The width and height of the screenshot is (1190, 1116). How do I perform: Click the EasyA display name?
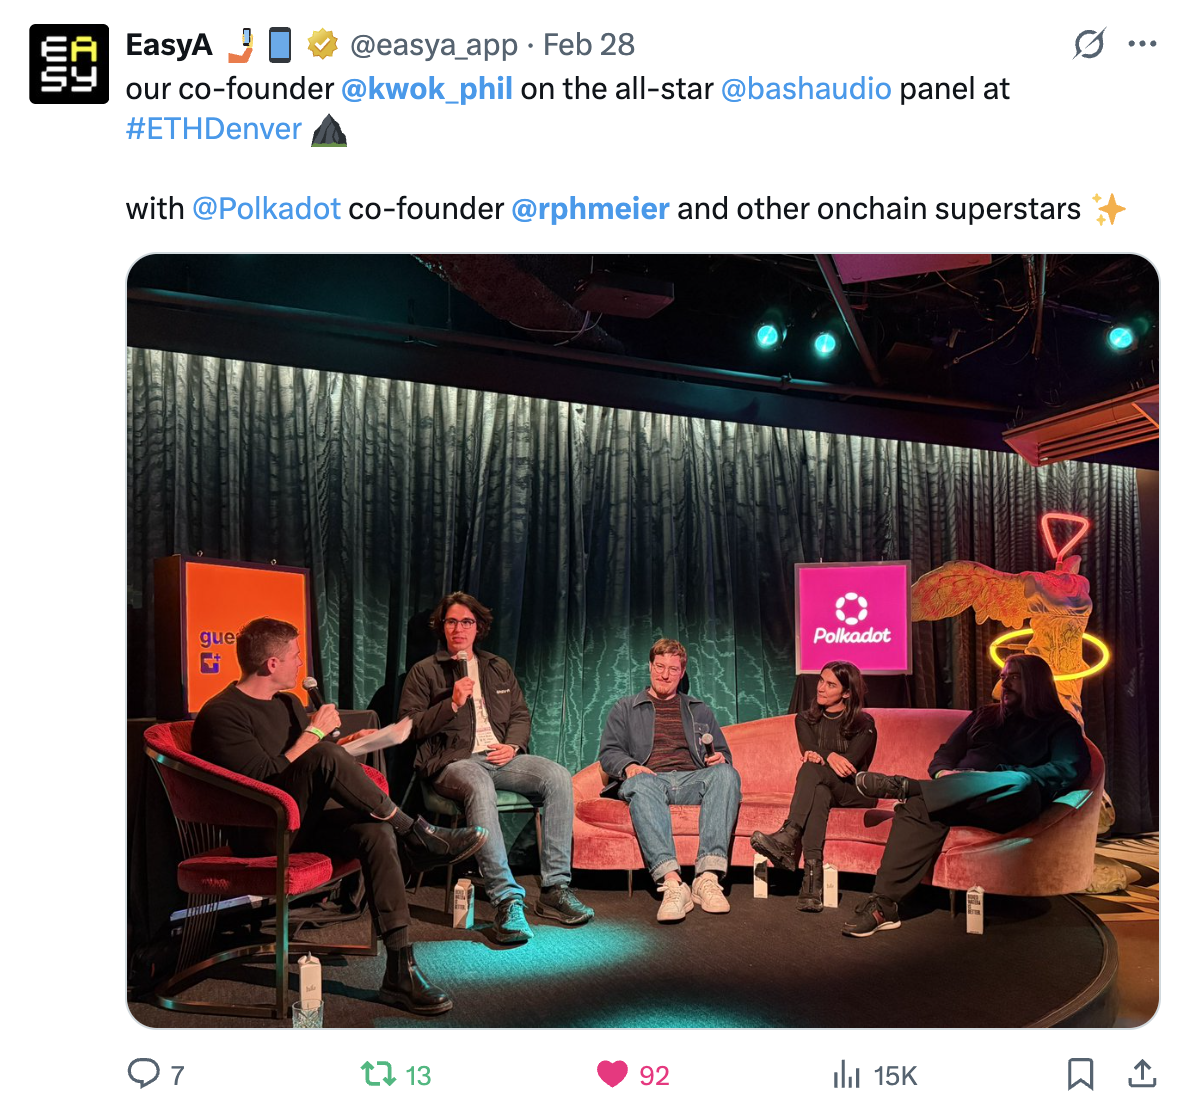(168, 45)
